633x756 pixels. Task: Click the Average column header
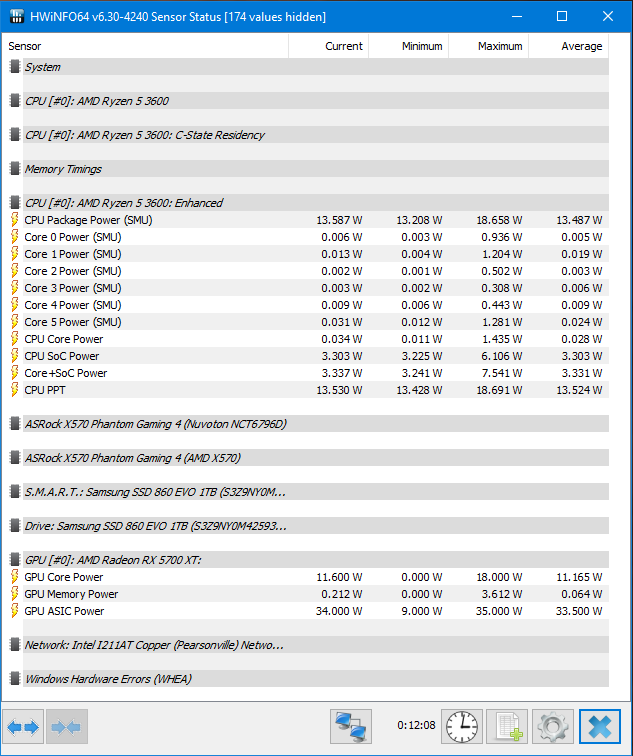569,46
